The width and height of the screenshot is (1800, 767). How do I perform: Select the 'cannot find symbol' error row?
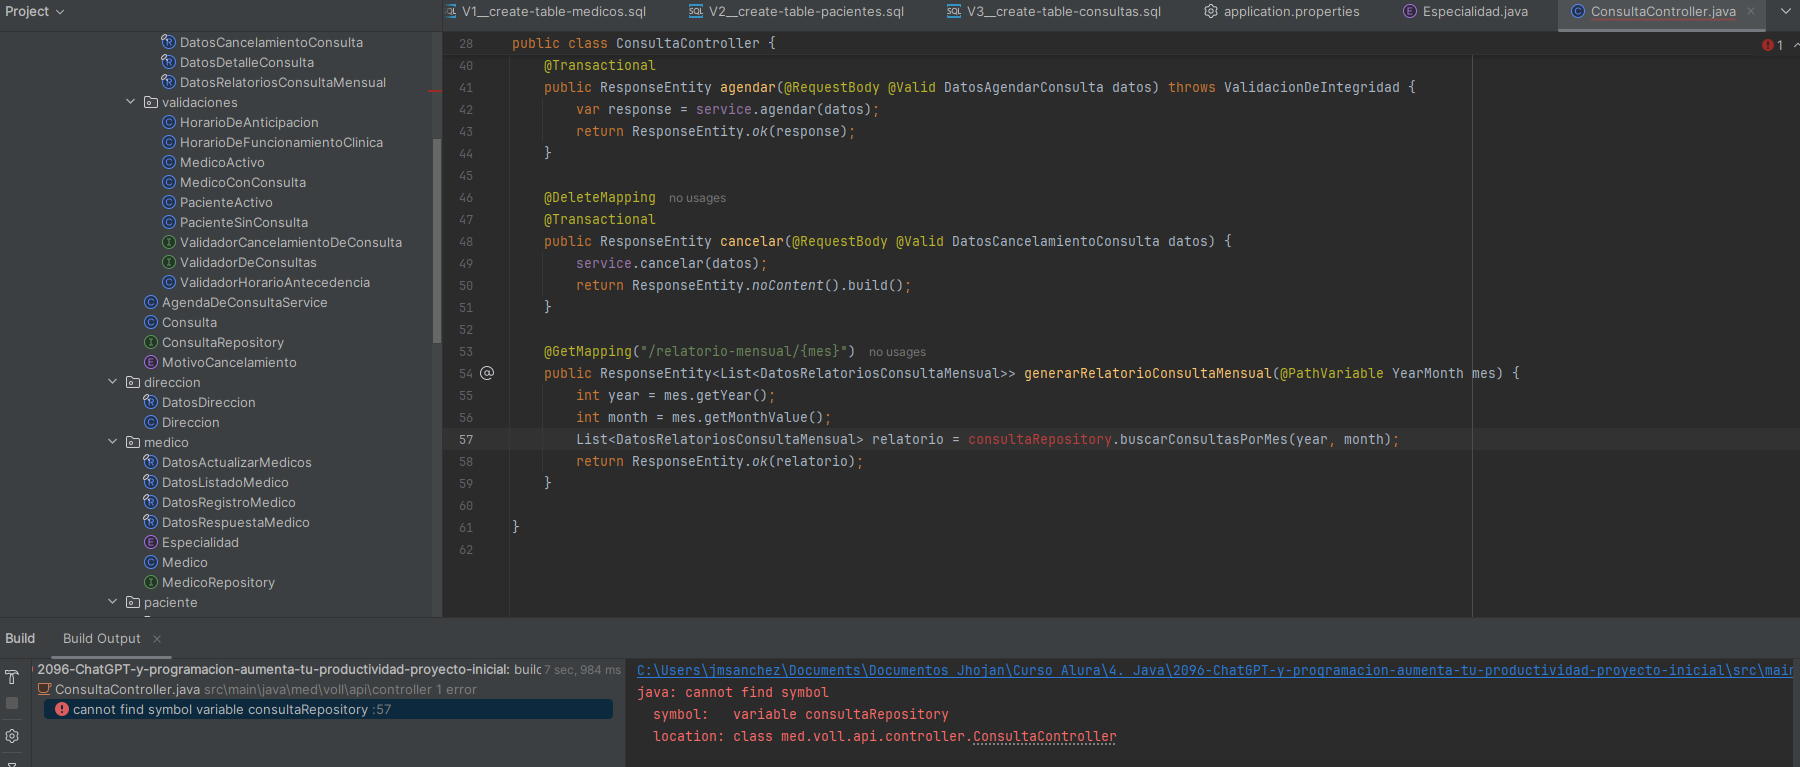tap(328, 709)
